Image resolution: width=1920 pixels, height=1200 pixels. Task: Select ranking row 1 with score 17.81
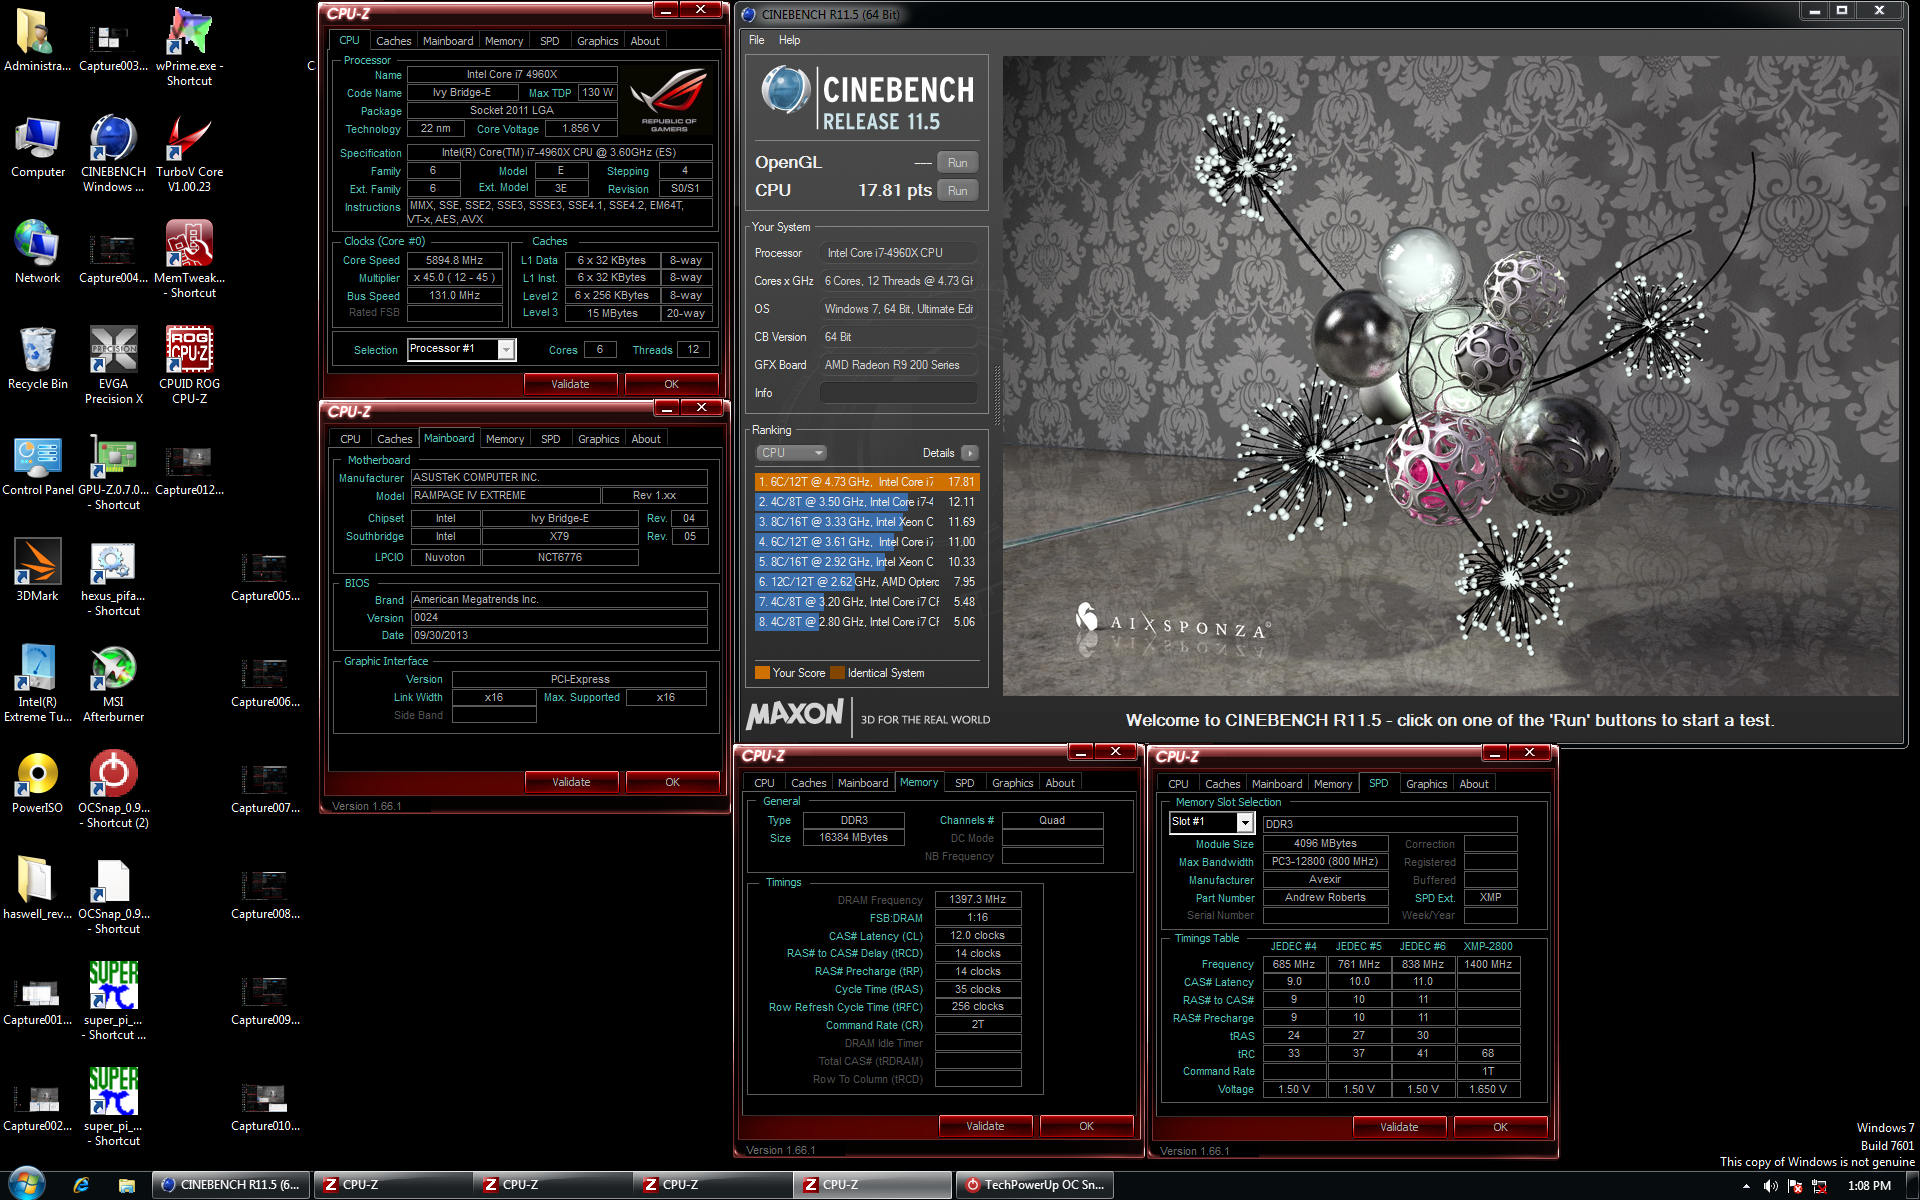[866, 482]
